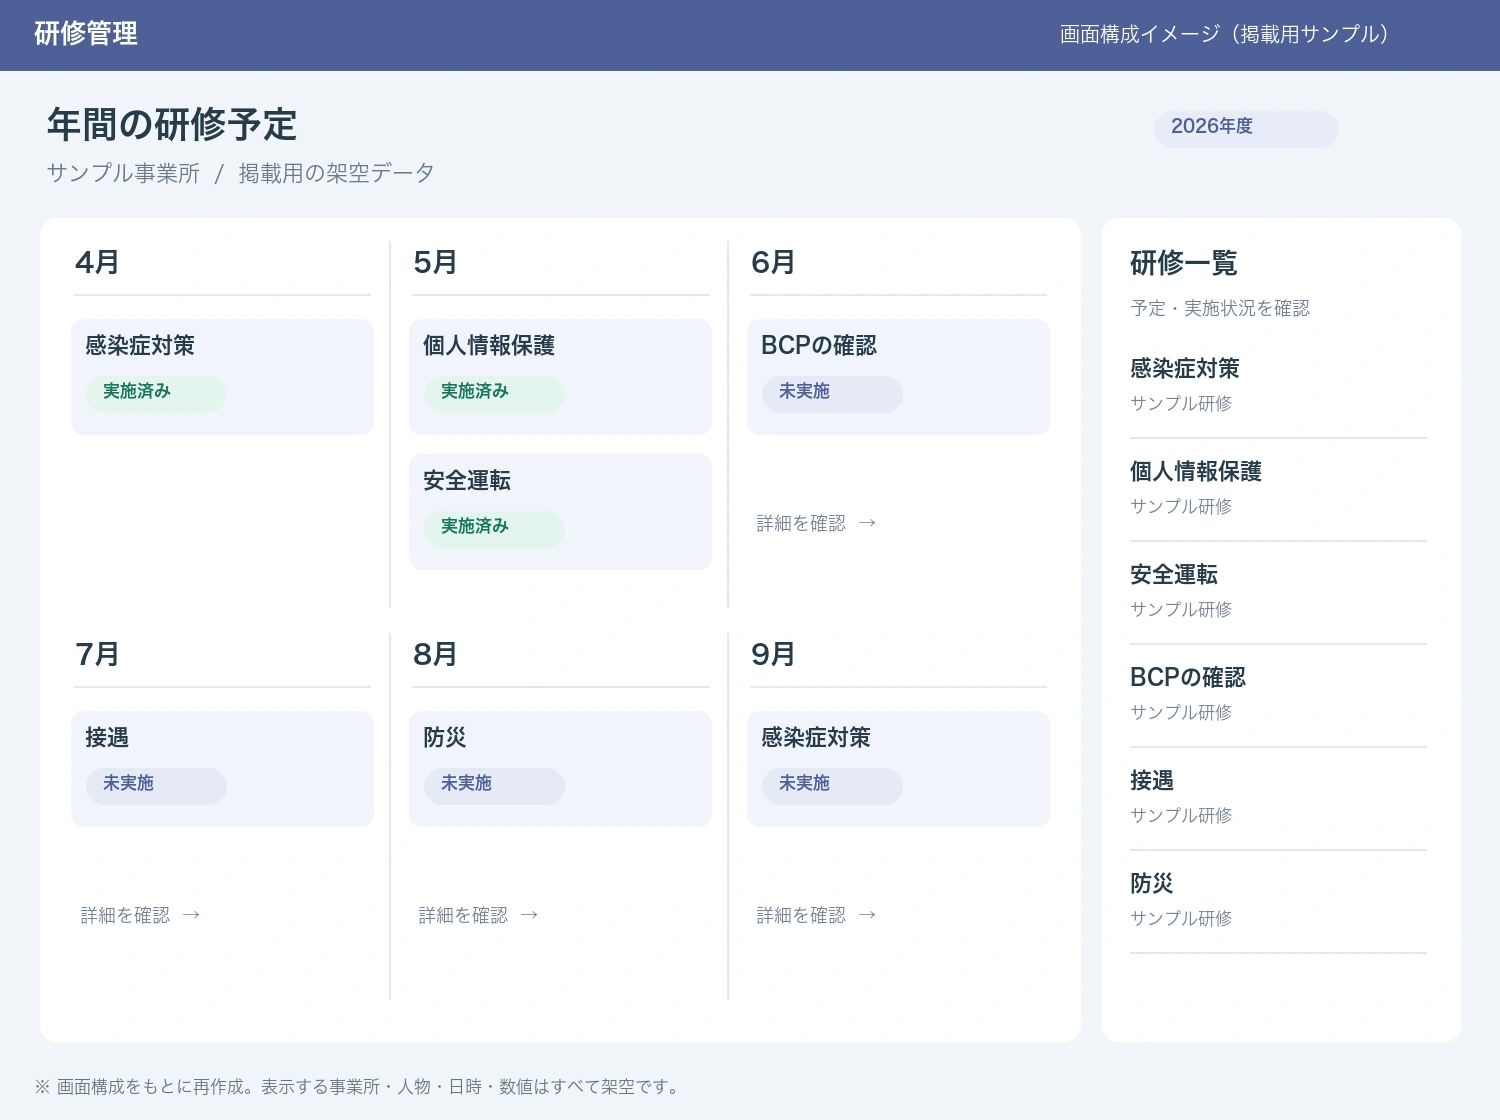
Task: Click 詳細を確認 link under 8月
Action: click(x=478, y=915)
